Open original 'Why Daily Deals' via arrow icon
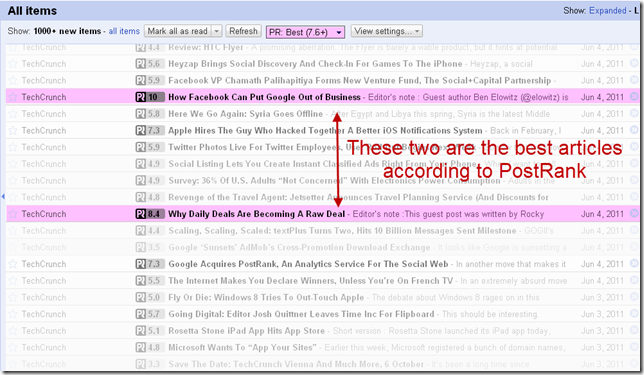The image size is (644, 375). [x=634, y=213]
